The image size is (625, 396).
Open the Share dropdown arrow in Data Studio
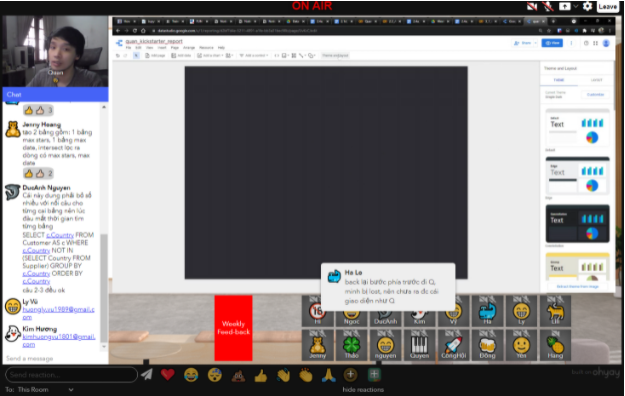pos(535,43)
